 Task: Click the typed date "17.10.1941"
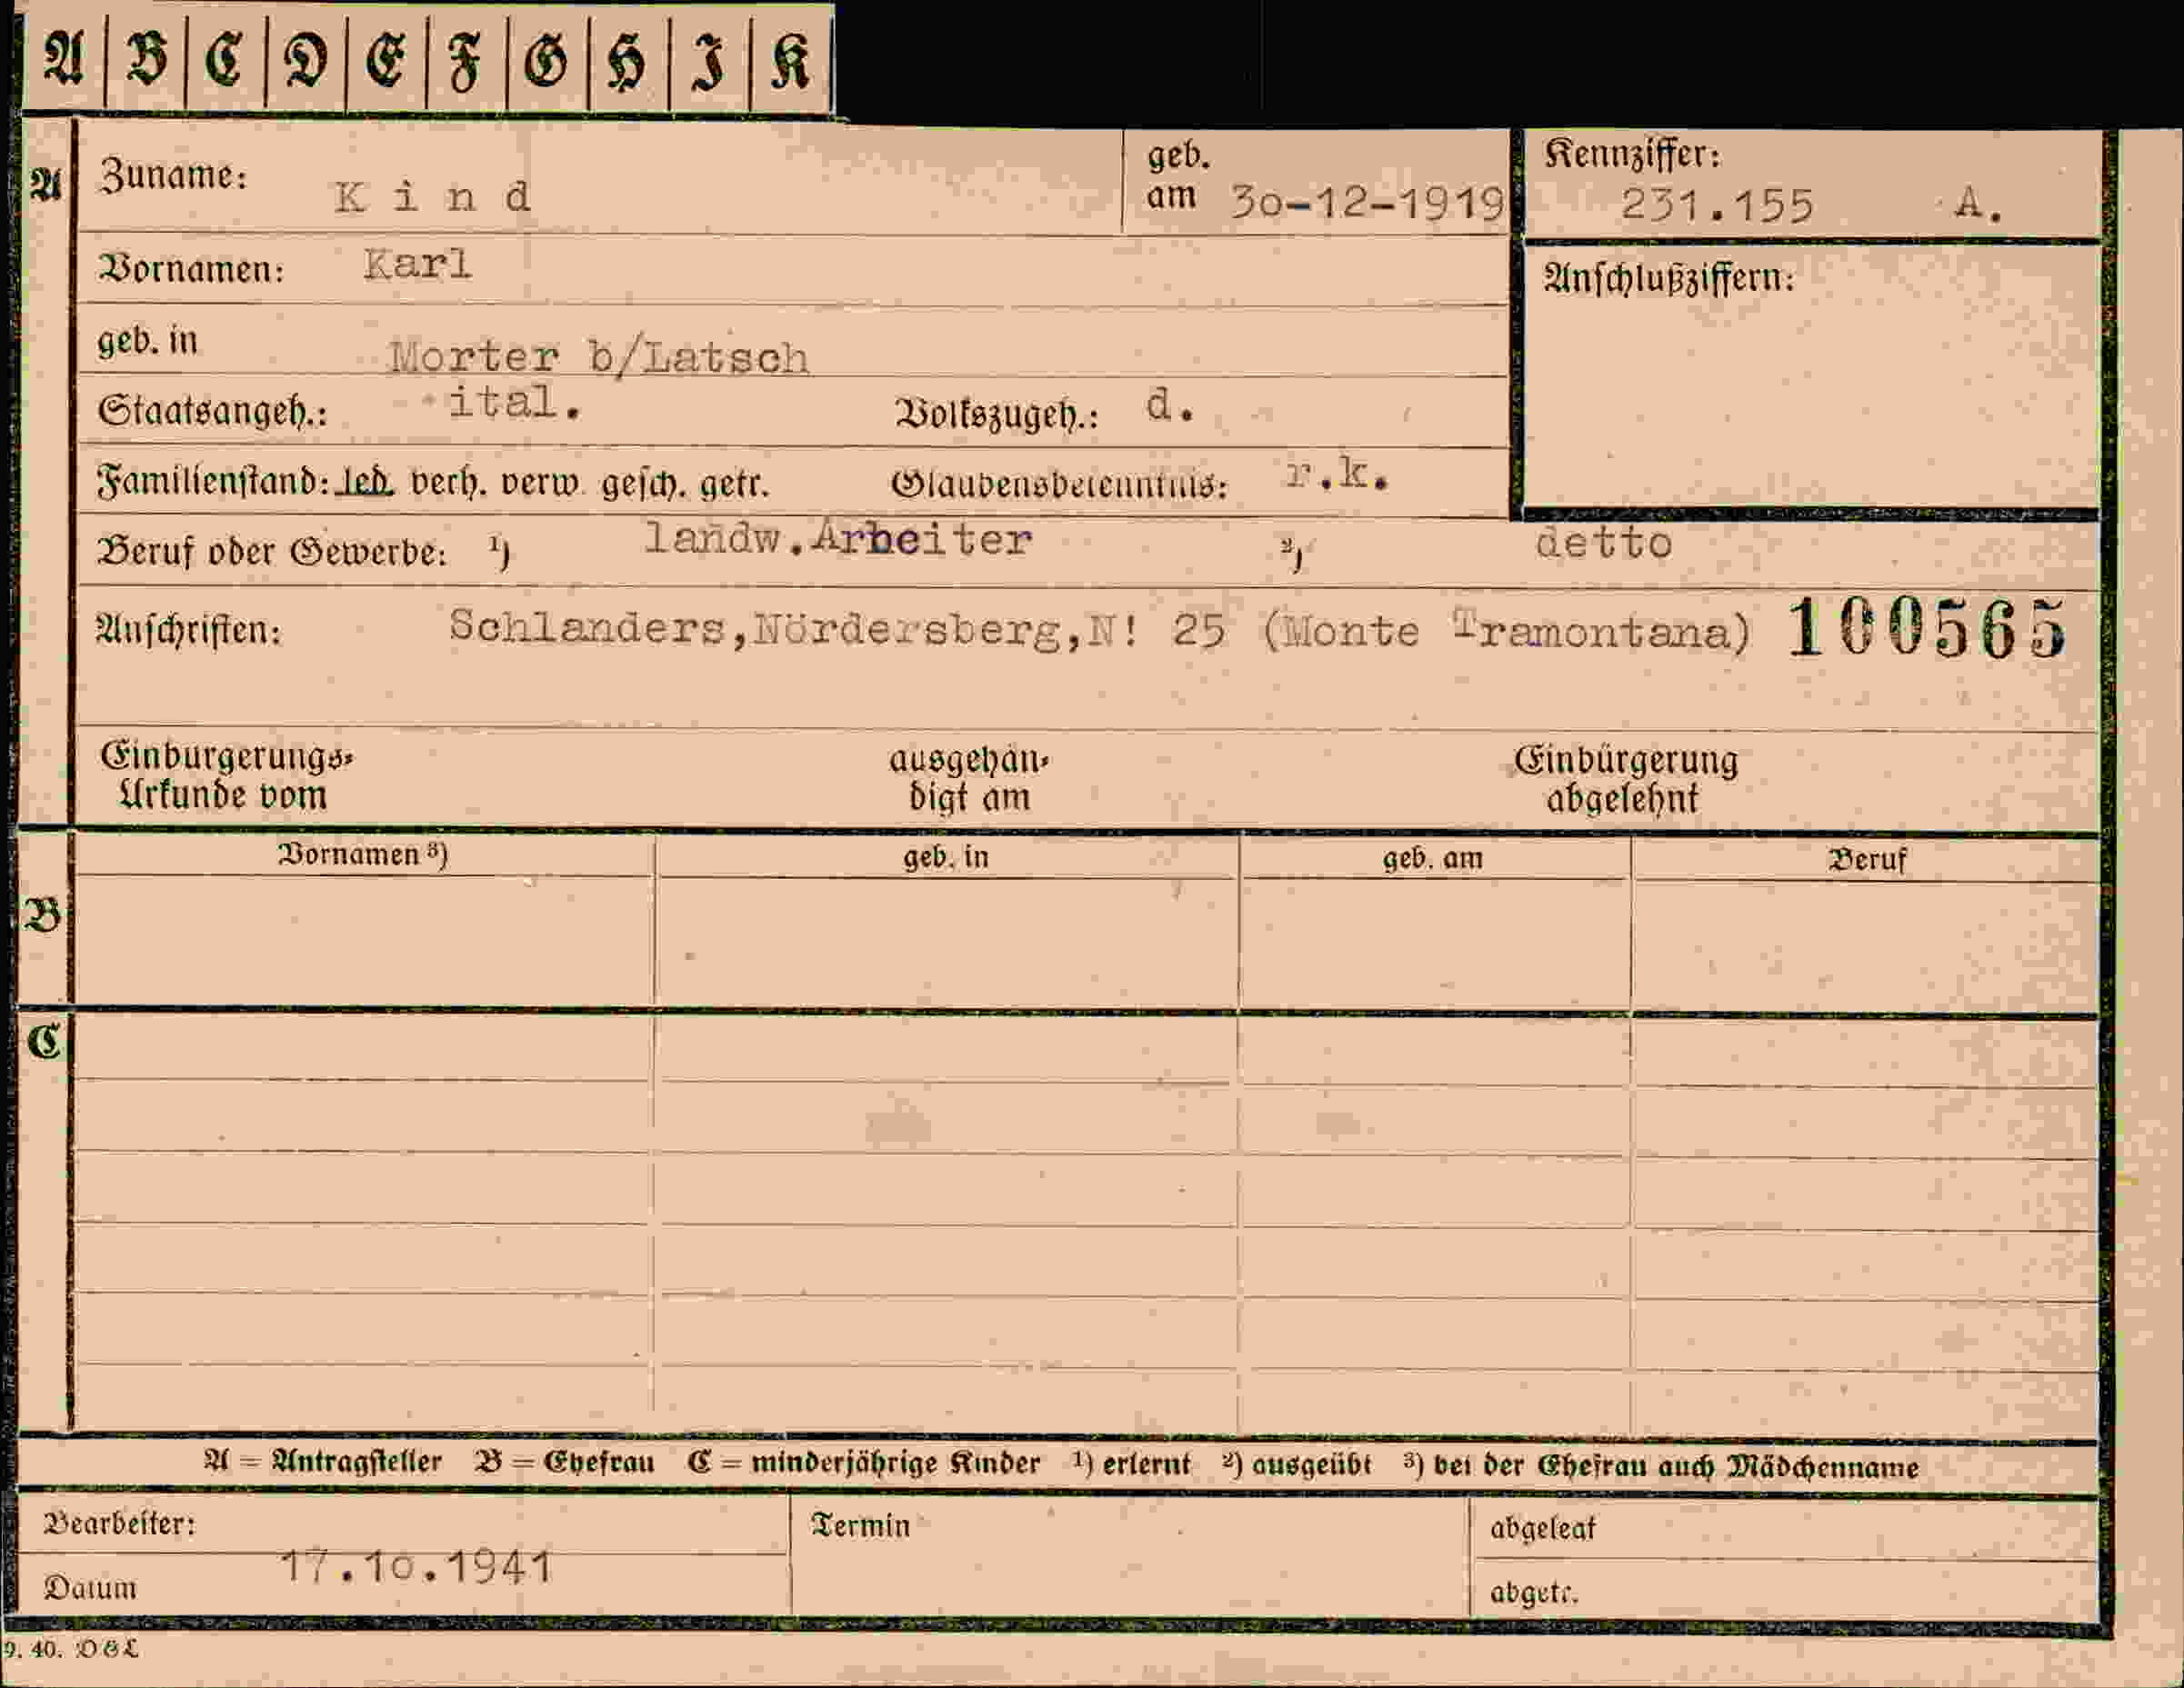[x=416, y=1566]
